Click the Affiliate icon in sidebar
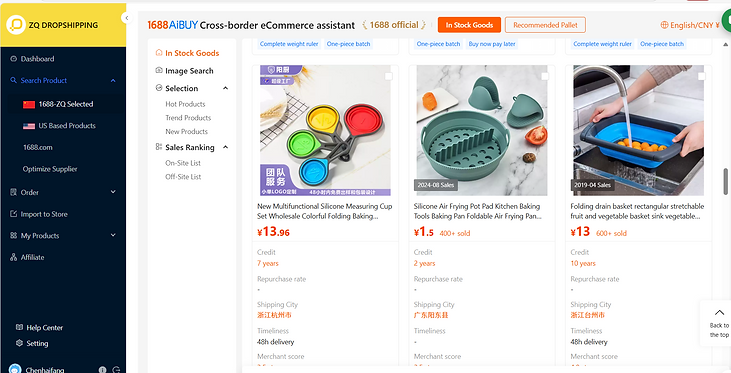Image resolution: width=731 pixels, height=373 pixels. [14, 257]
